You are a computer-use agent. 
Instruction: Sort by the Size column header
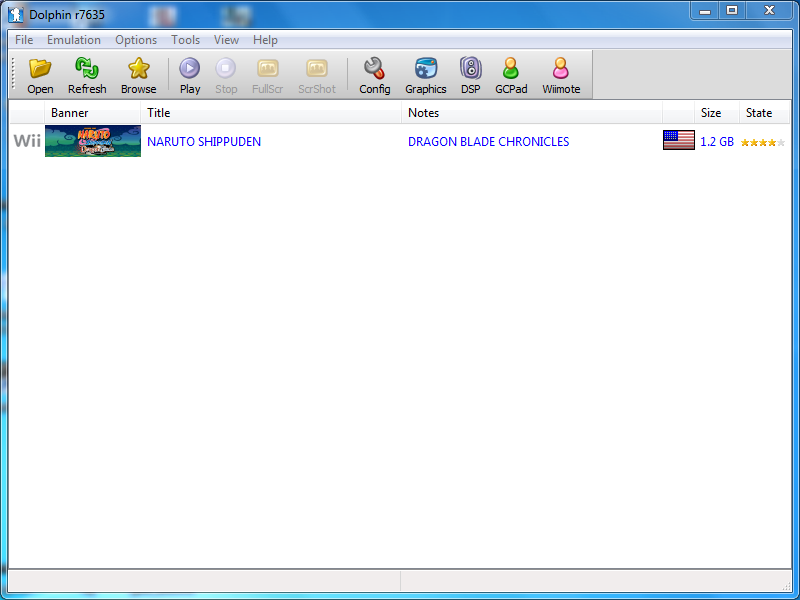(x=717, y=113)
